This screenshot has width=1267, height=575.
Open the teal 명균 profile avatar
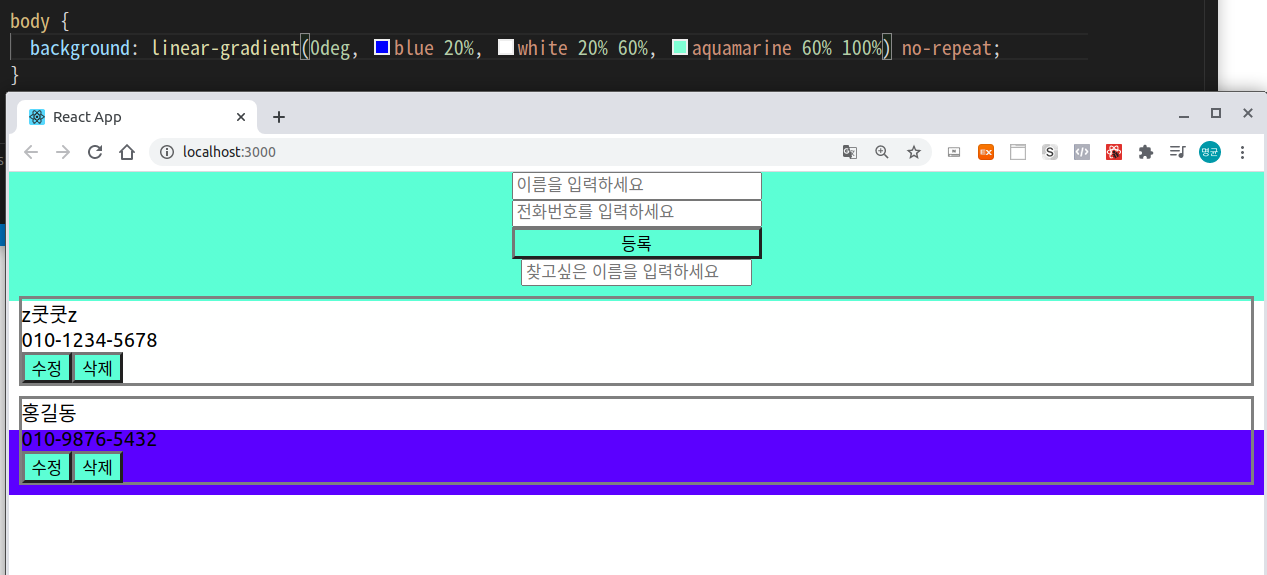pos(1210,152)
